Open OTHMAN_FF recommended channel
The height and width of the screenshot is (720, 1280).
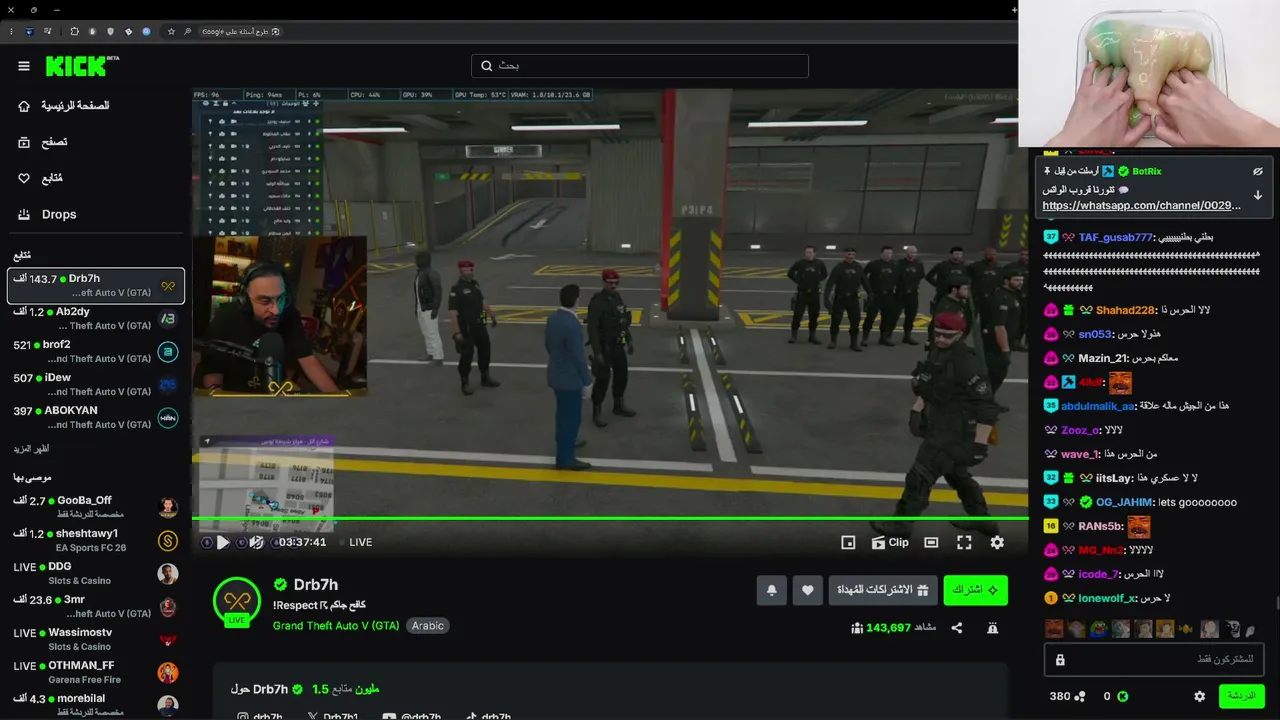click(x=96, y=672)
